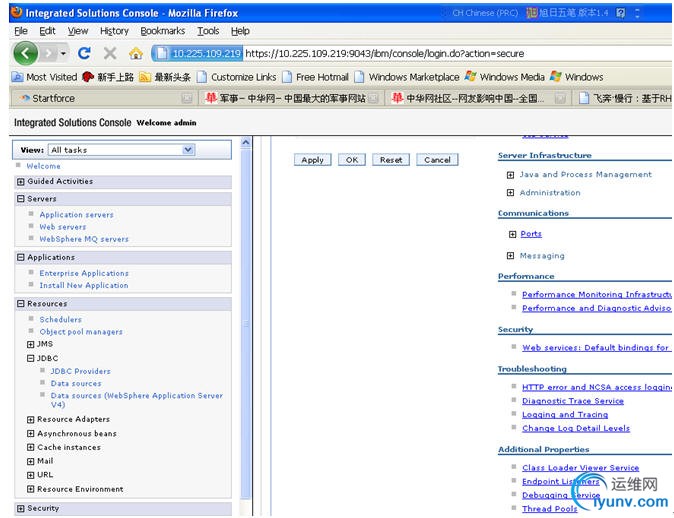Open the Tools menu

tap(208, 31)
